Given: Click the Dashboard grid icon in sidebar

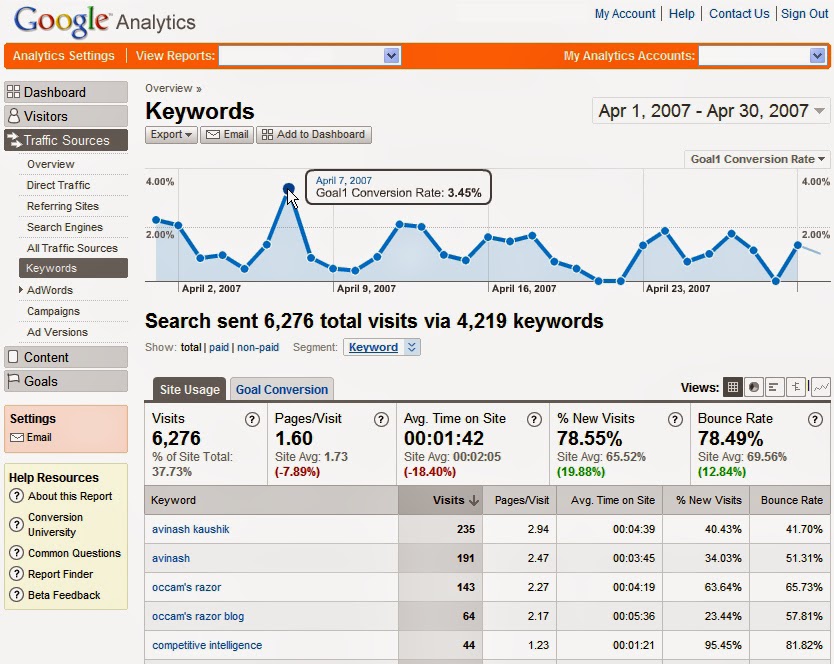Looking at the screenshot, I should [13, 92].
